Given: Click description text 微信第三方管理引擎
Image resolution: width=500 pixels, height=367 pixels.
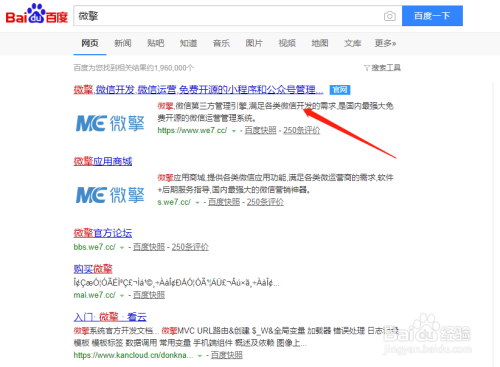Looking at the screenshot, I should 211,106.
